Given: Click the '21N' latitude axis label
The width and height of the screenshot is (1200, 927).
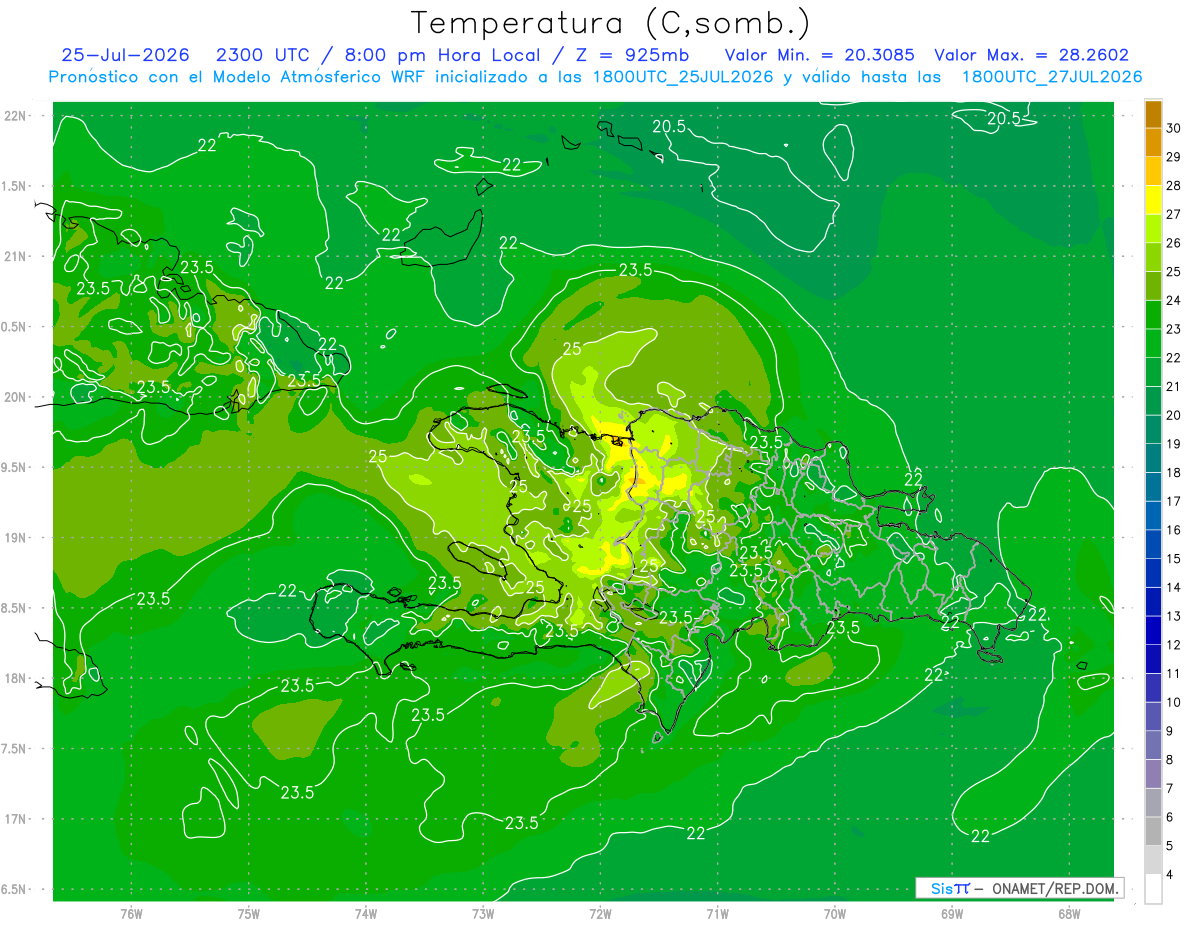Looking at the screenshot, I should [x=17, y=256].
